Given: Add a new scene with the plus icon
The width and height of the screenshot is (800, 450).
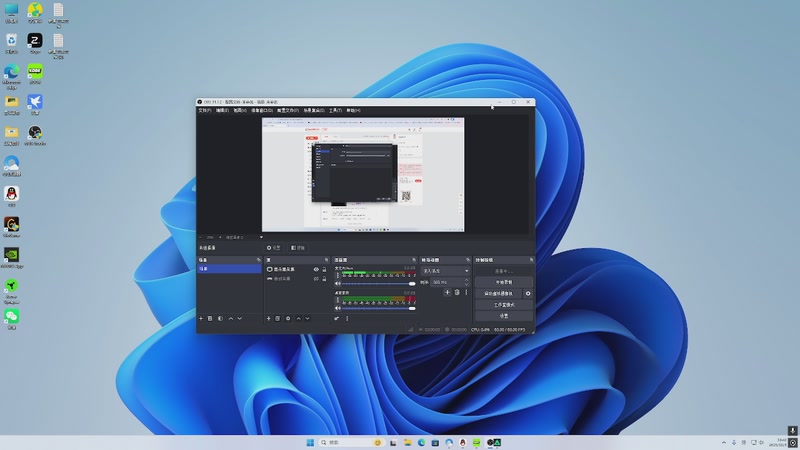Looking at the screenshot, I should pyautogui.click(x=201, y=318).
